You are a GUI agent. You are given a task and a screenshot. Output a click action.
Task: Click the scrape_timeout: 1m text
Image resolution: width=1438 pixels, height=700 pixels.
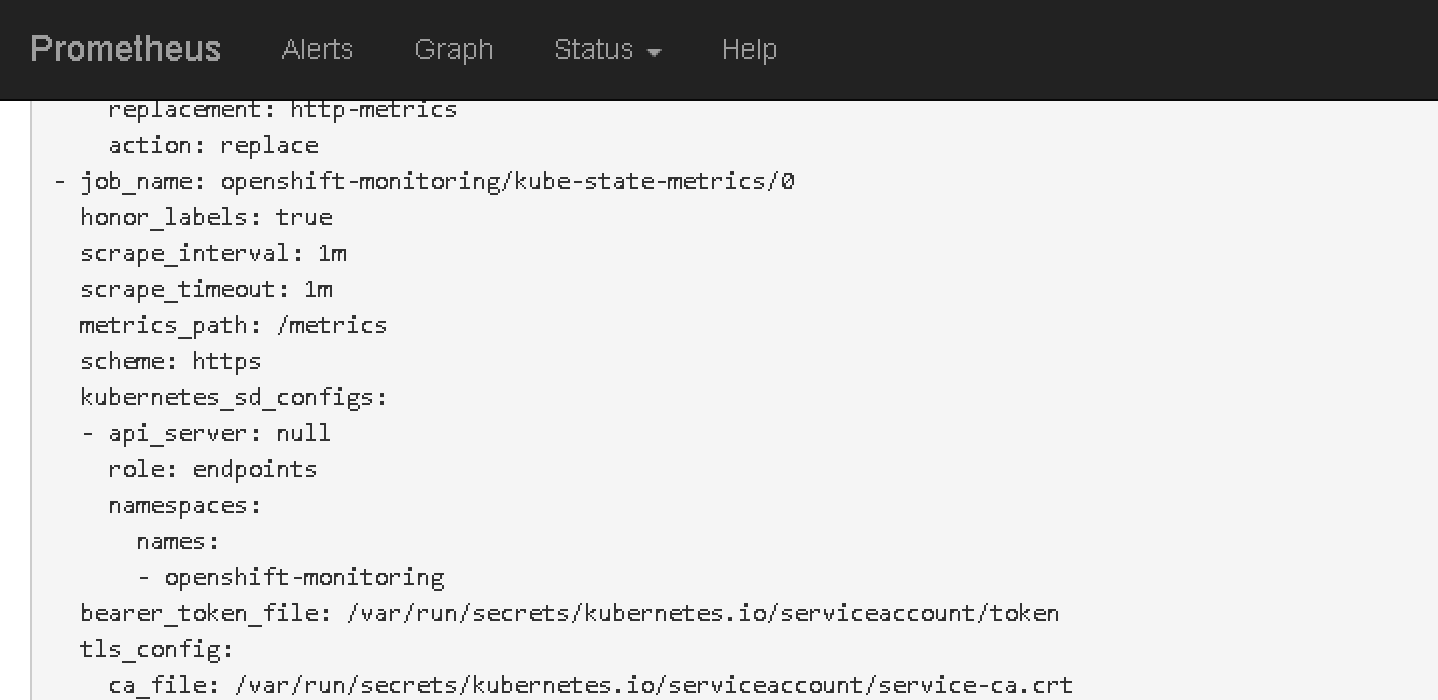(x=206, y=289)
